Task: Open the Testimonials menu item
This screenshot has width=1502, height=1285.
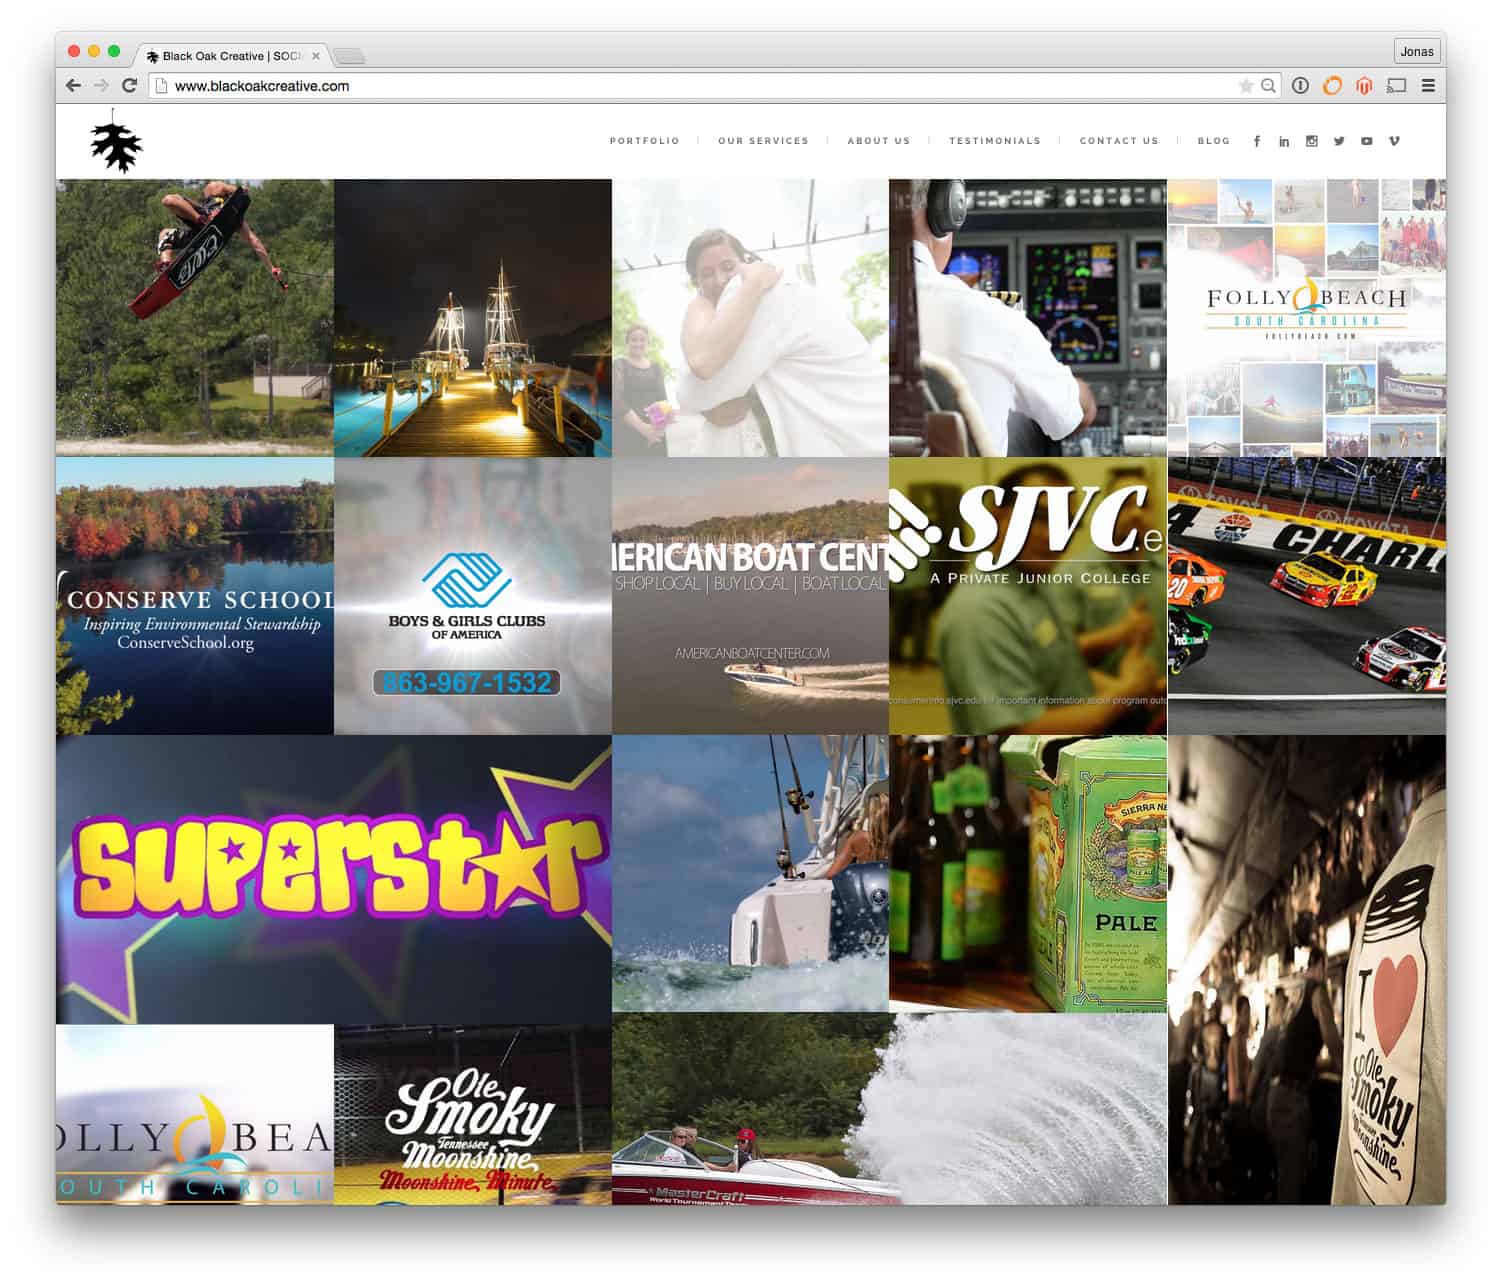Action: [x=995, y=141]
